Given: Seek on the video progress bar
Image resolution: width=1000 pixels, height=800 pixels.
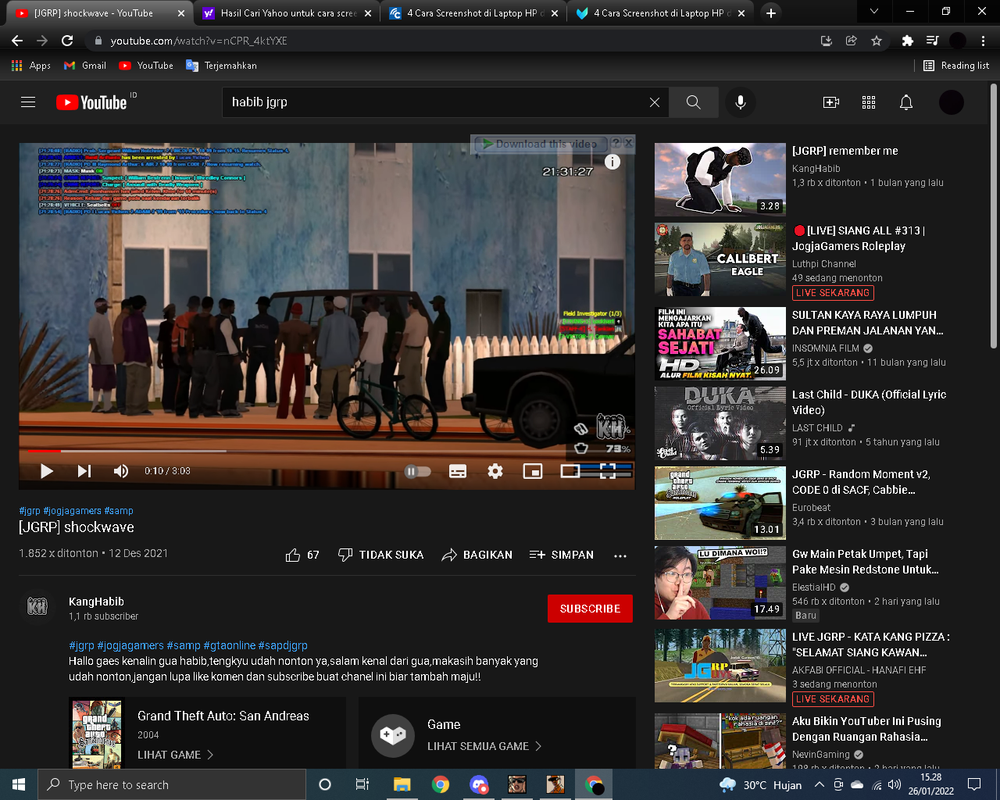Looking at the screenshot, I should coord(327,450).
